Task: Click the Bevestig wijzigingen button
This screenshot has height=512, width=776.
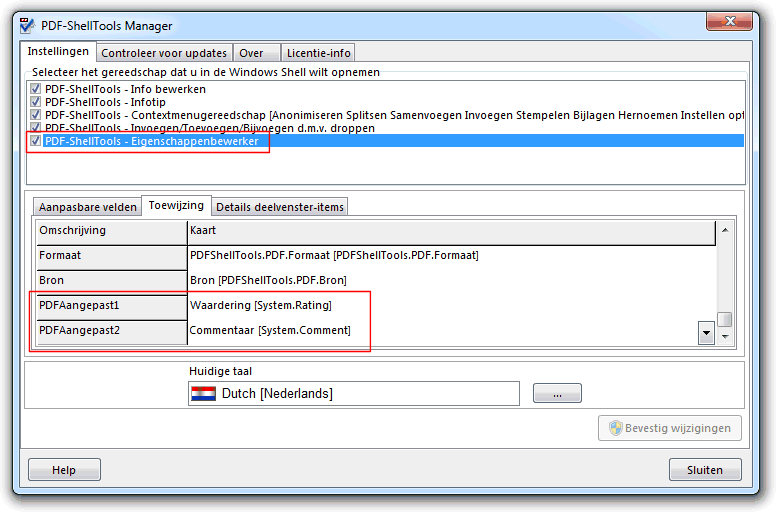Action: (x=670, y=428)
